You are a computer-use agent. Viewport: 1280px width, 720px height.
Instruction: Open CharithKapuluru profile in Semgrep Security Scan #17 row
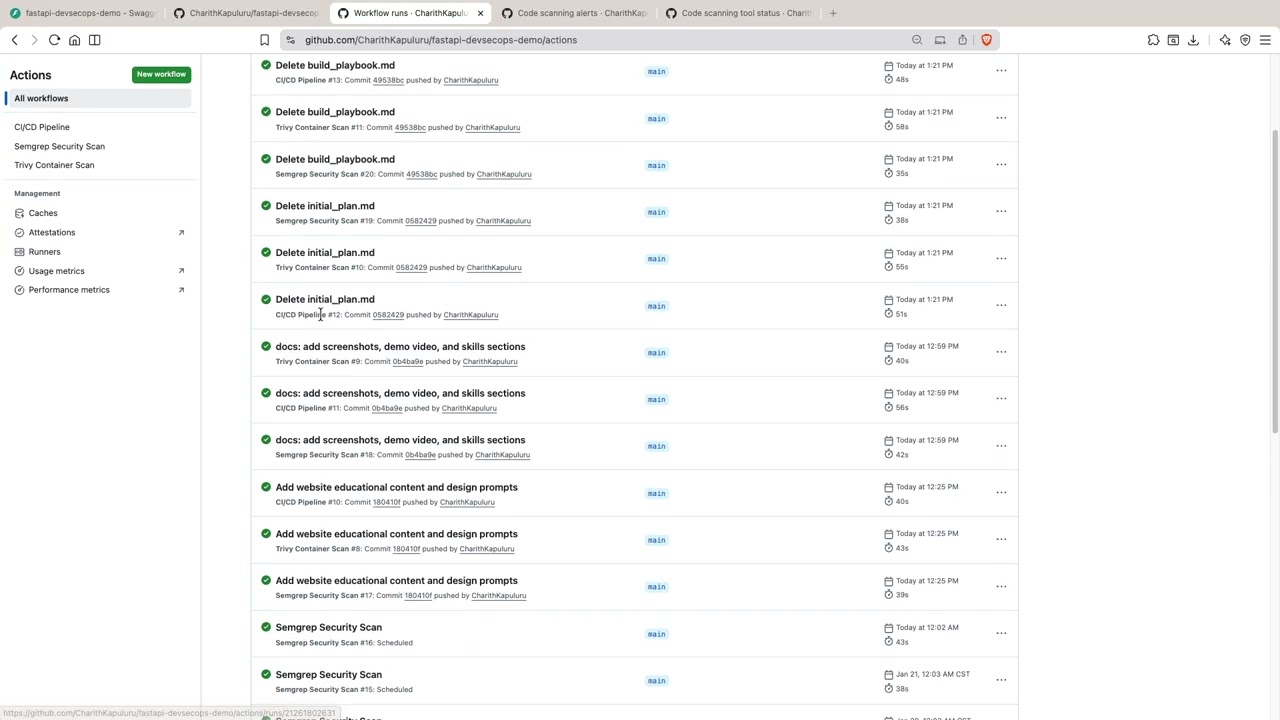tap(498, 596)
